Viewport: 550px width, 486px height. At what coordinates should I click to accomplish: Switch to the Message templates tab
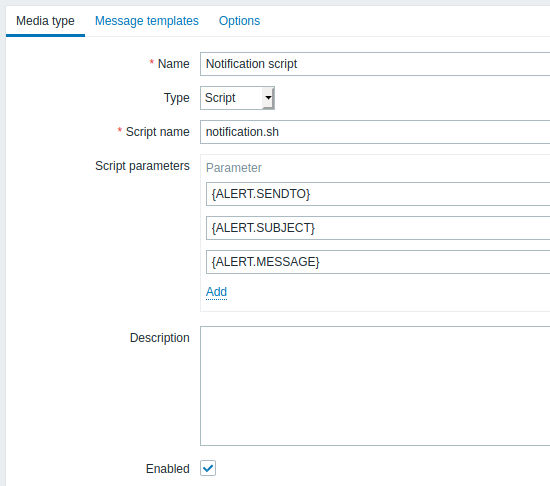click(x=147, y=21)
